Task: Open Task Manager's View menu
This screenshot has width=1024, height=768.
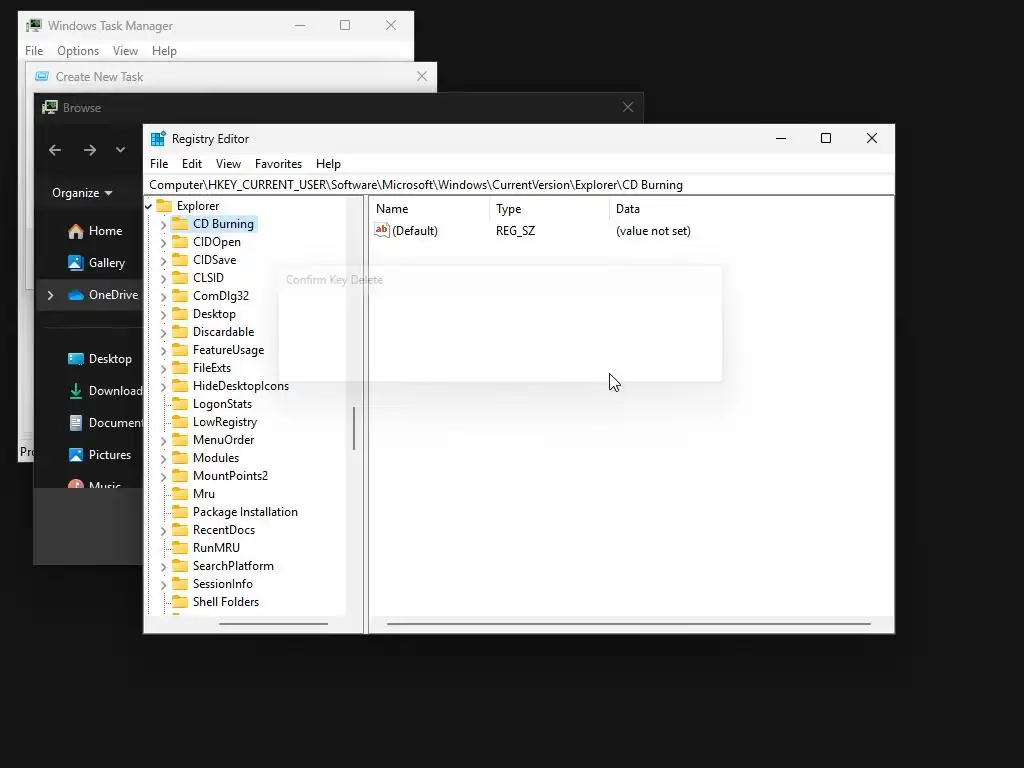Action: click(125, 51)
